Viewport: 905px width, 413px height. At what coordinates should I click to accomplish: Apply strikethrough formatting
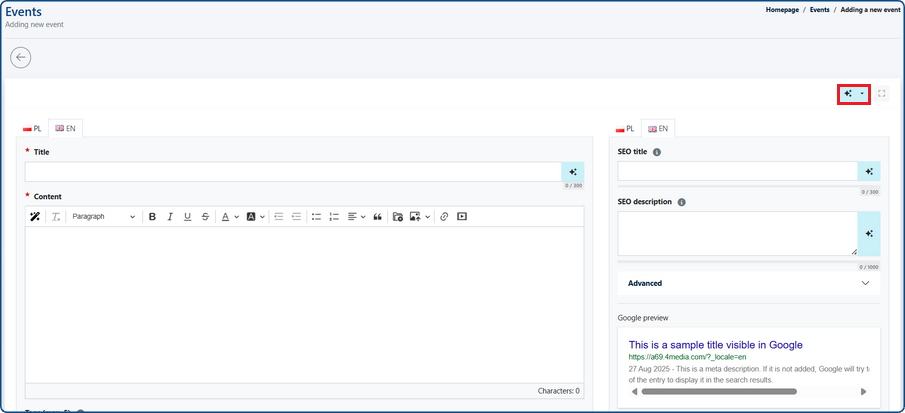[205, 217]
